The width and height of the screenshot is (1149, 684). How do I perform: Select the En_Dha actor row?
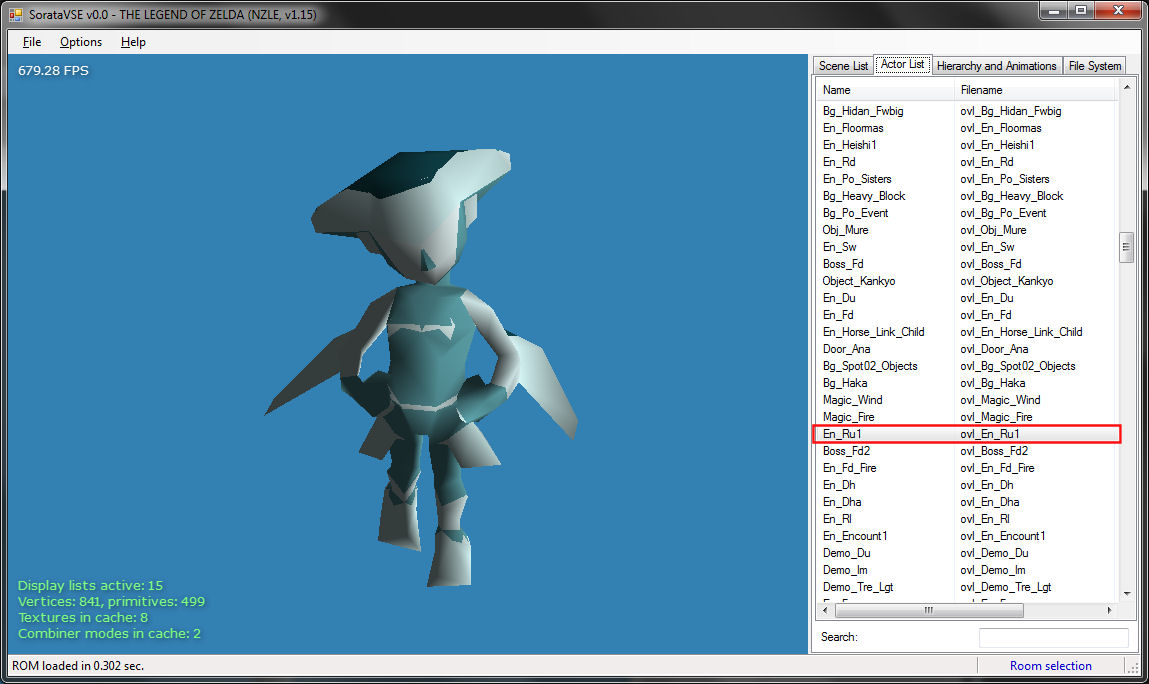click(967, 502)
